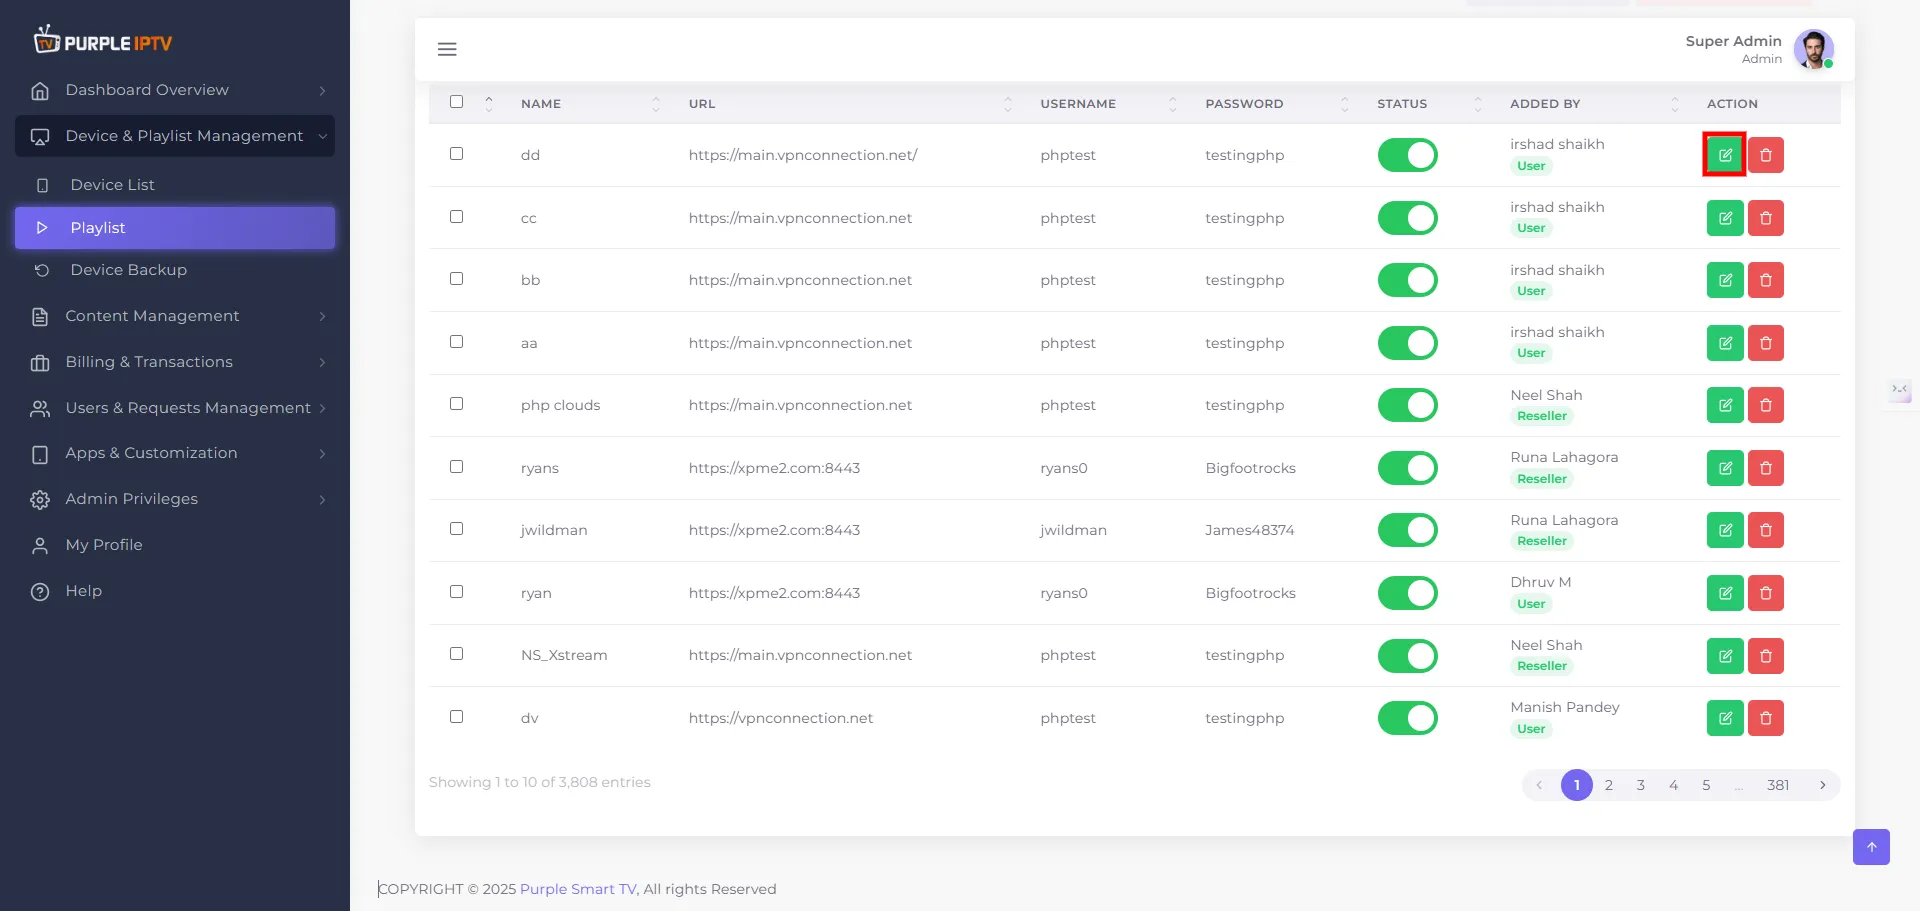The height and width of the screenshot is (911, 1920).
Task: Sort table by the Name column
Action: click(x=590, y=104)
